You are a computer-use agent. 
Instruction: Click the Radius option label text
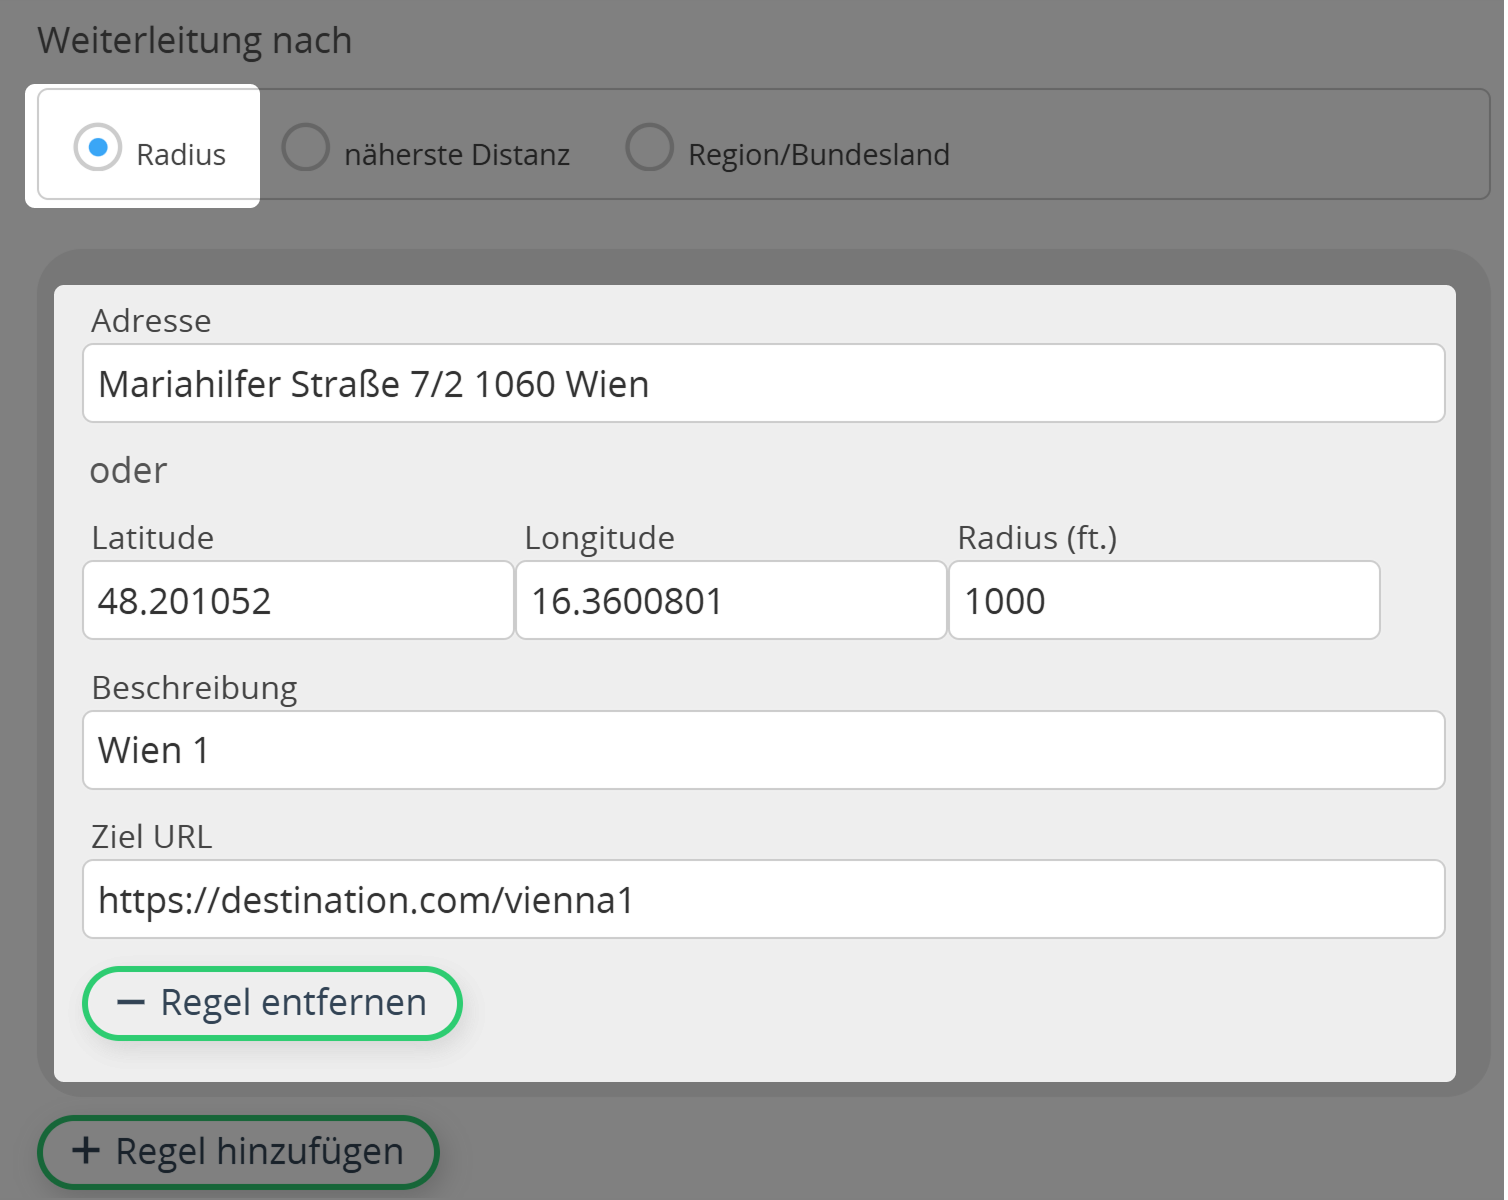pos(181,155)
